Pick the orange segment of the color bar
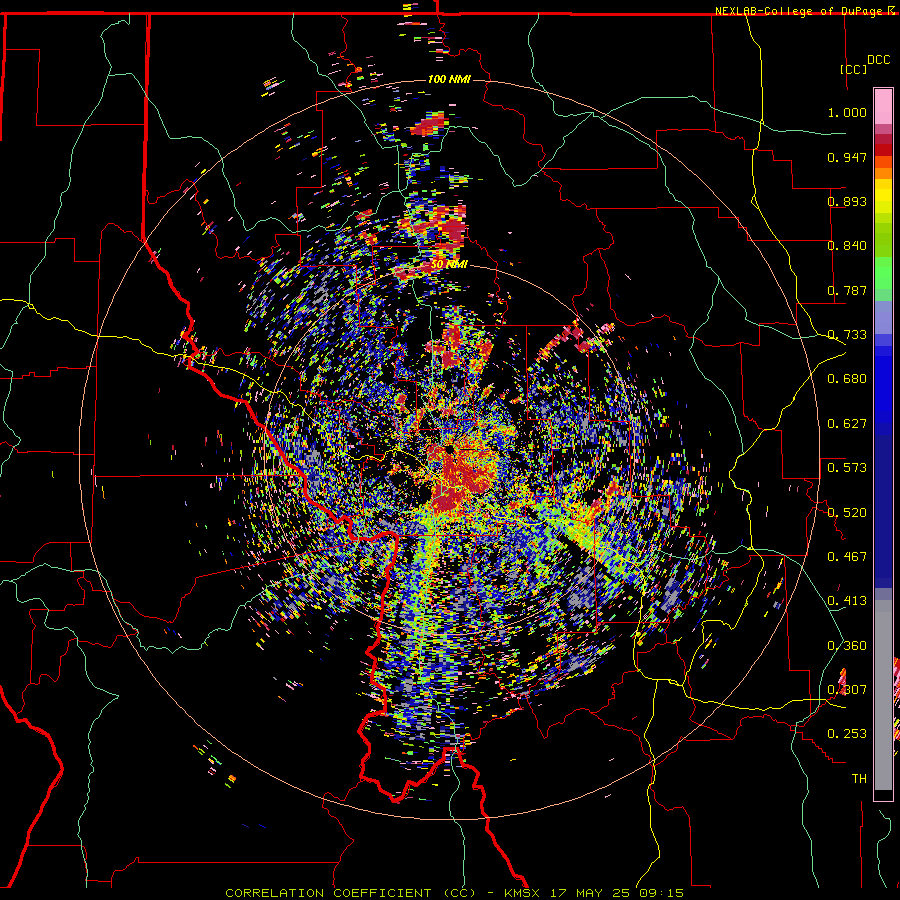This screenshot has height=900, width=900. [x=883, y=173]
